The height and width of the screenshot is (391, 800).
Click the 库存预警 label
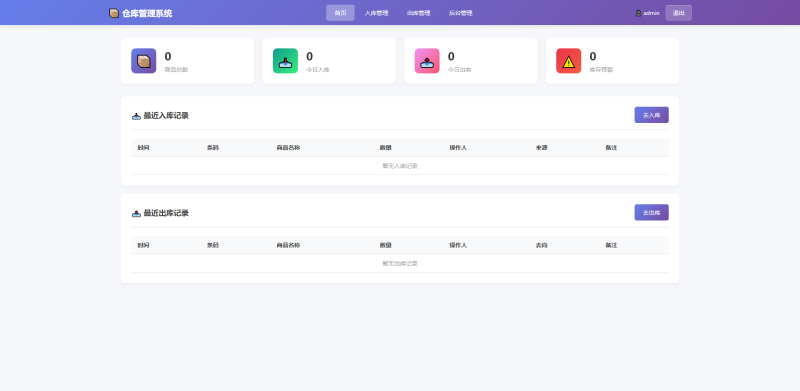coord(602,69)
